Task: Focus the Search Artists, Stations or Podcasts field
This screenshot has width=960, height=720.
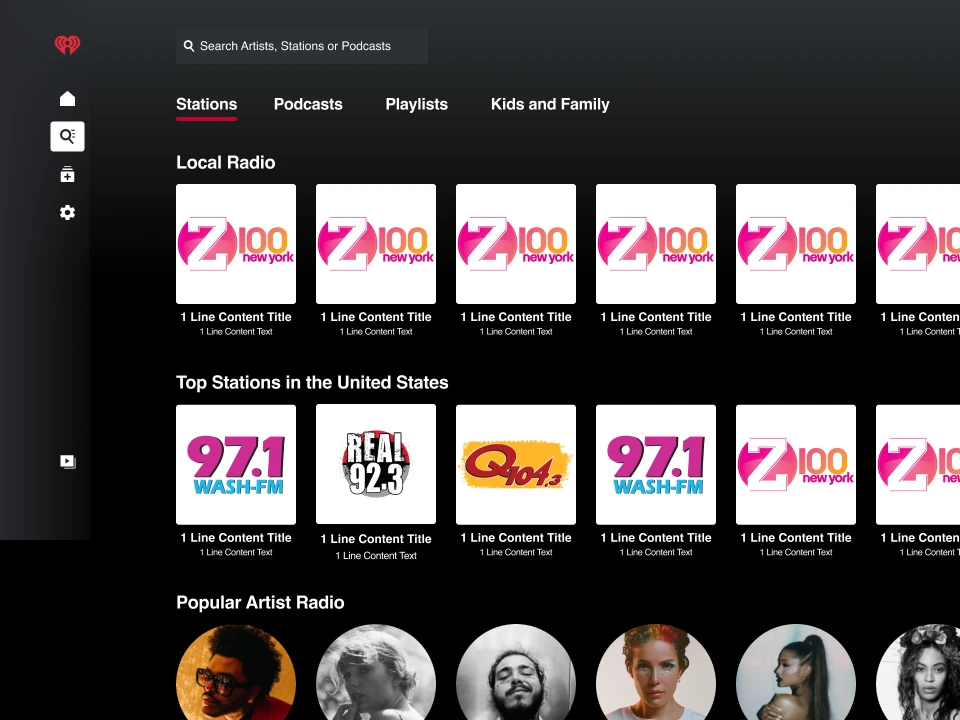Action: pos(302,46)
